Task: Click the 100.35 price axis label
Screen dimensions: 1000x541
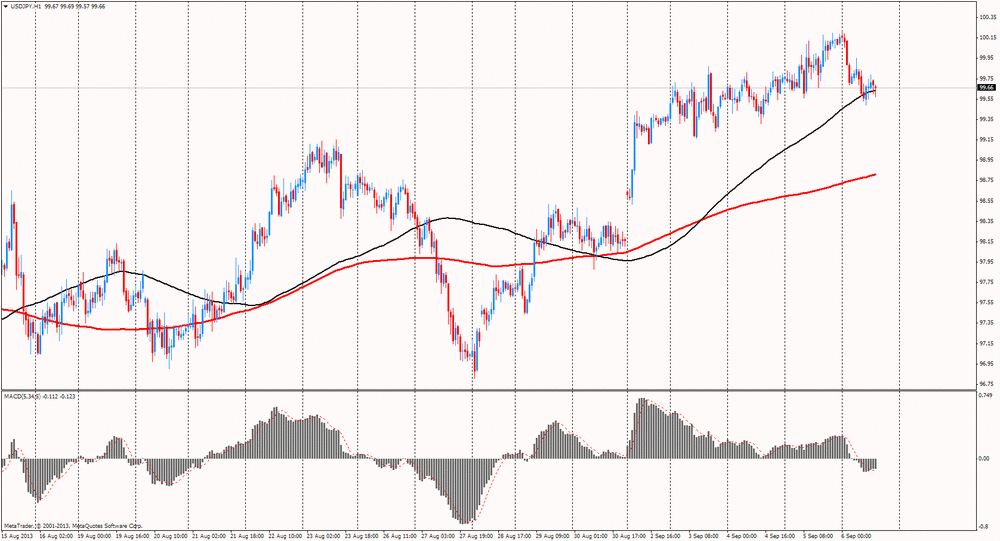Action: point(987,18)
